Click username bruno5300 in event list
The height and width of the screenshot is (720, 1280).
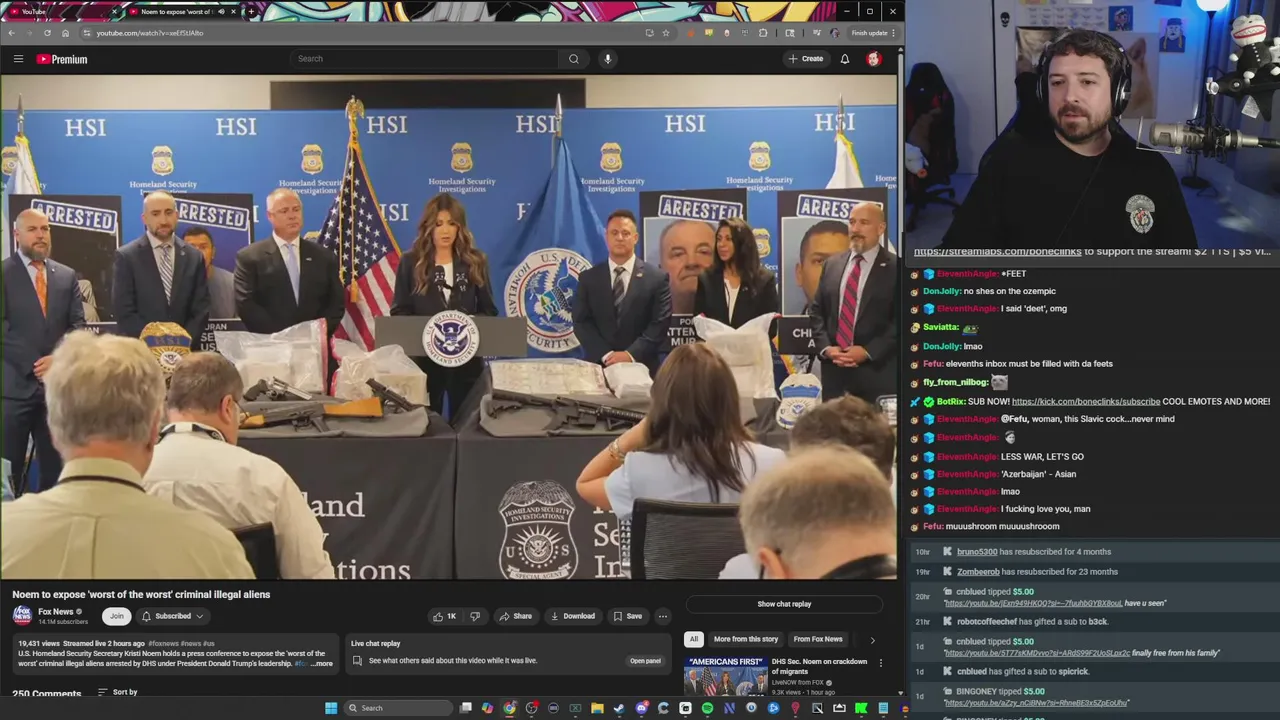click(977, 552)
